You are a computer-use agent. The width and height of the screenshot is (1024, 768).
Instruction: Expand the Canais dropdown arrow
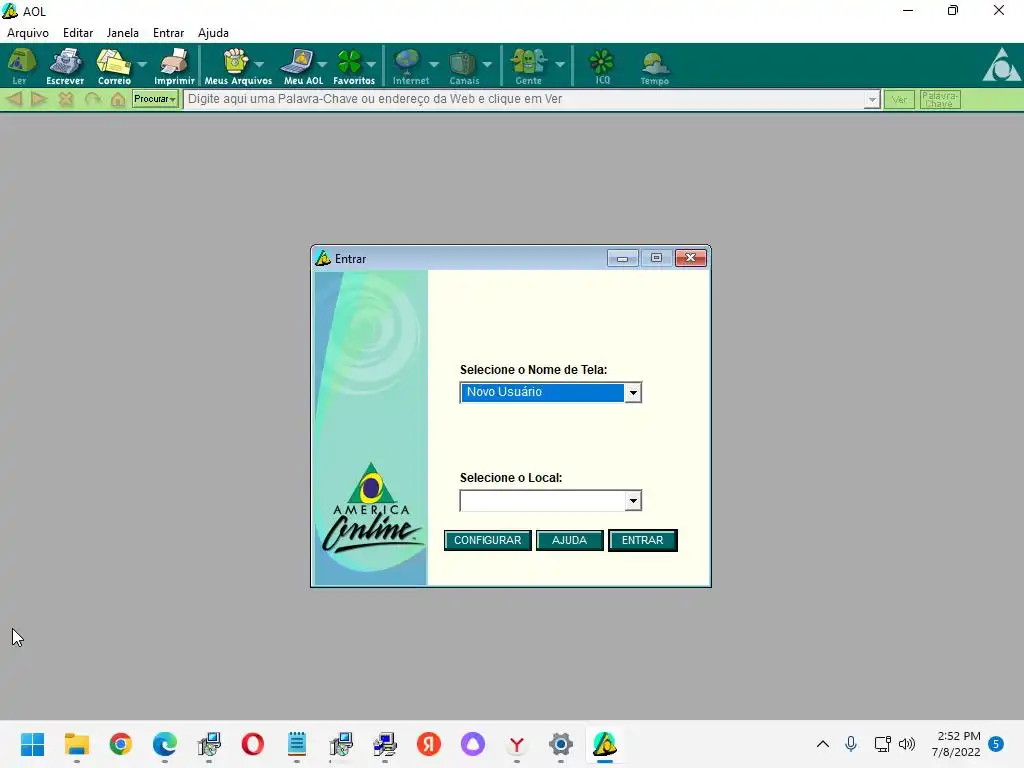click(487, 64)
